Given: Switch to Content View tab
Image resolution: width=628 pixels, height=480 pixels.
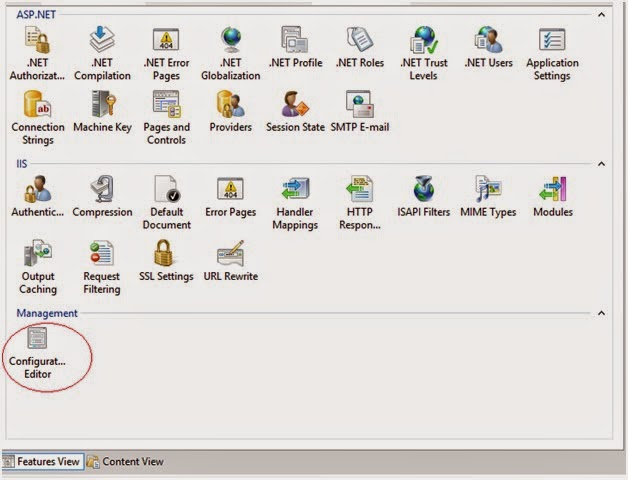Looking at the screenshot, I should pyautogui.click(x=125, y=462).
